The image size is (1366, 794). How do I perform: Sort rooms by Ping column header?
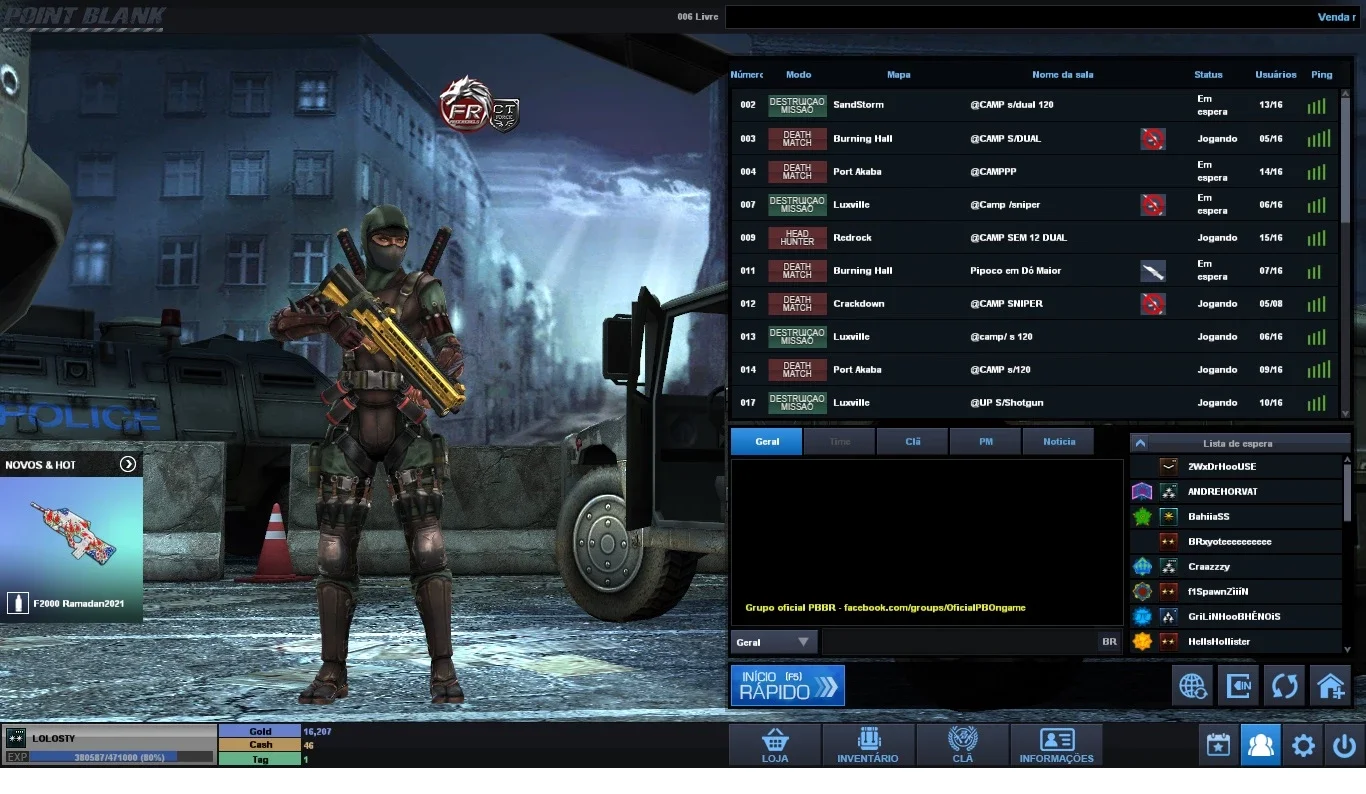(x=1322, y=75)
